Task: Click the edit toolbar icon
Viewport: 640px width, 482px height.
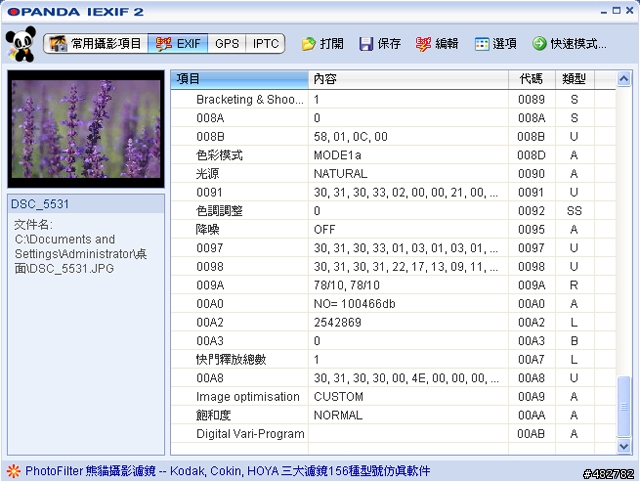Action: click(x=423, y=44)
